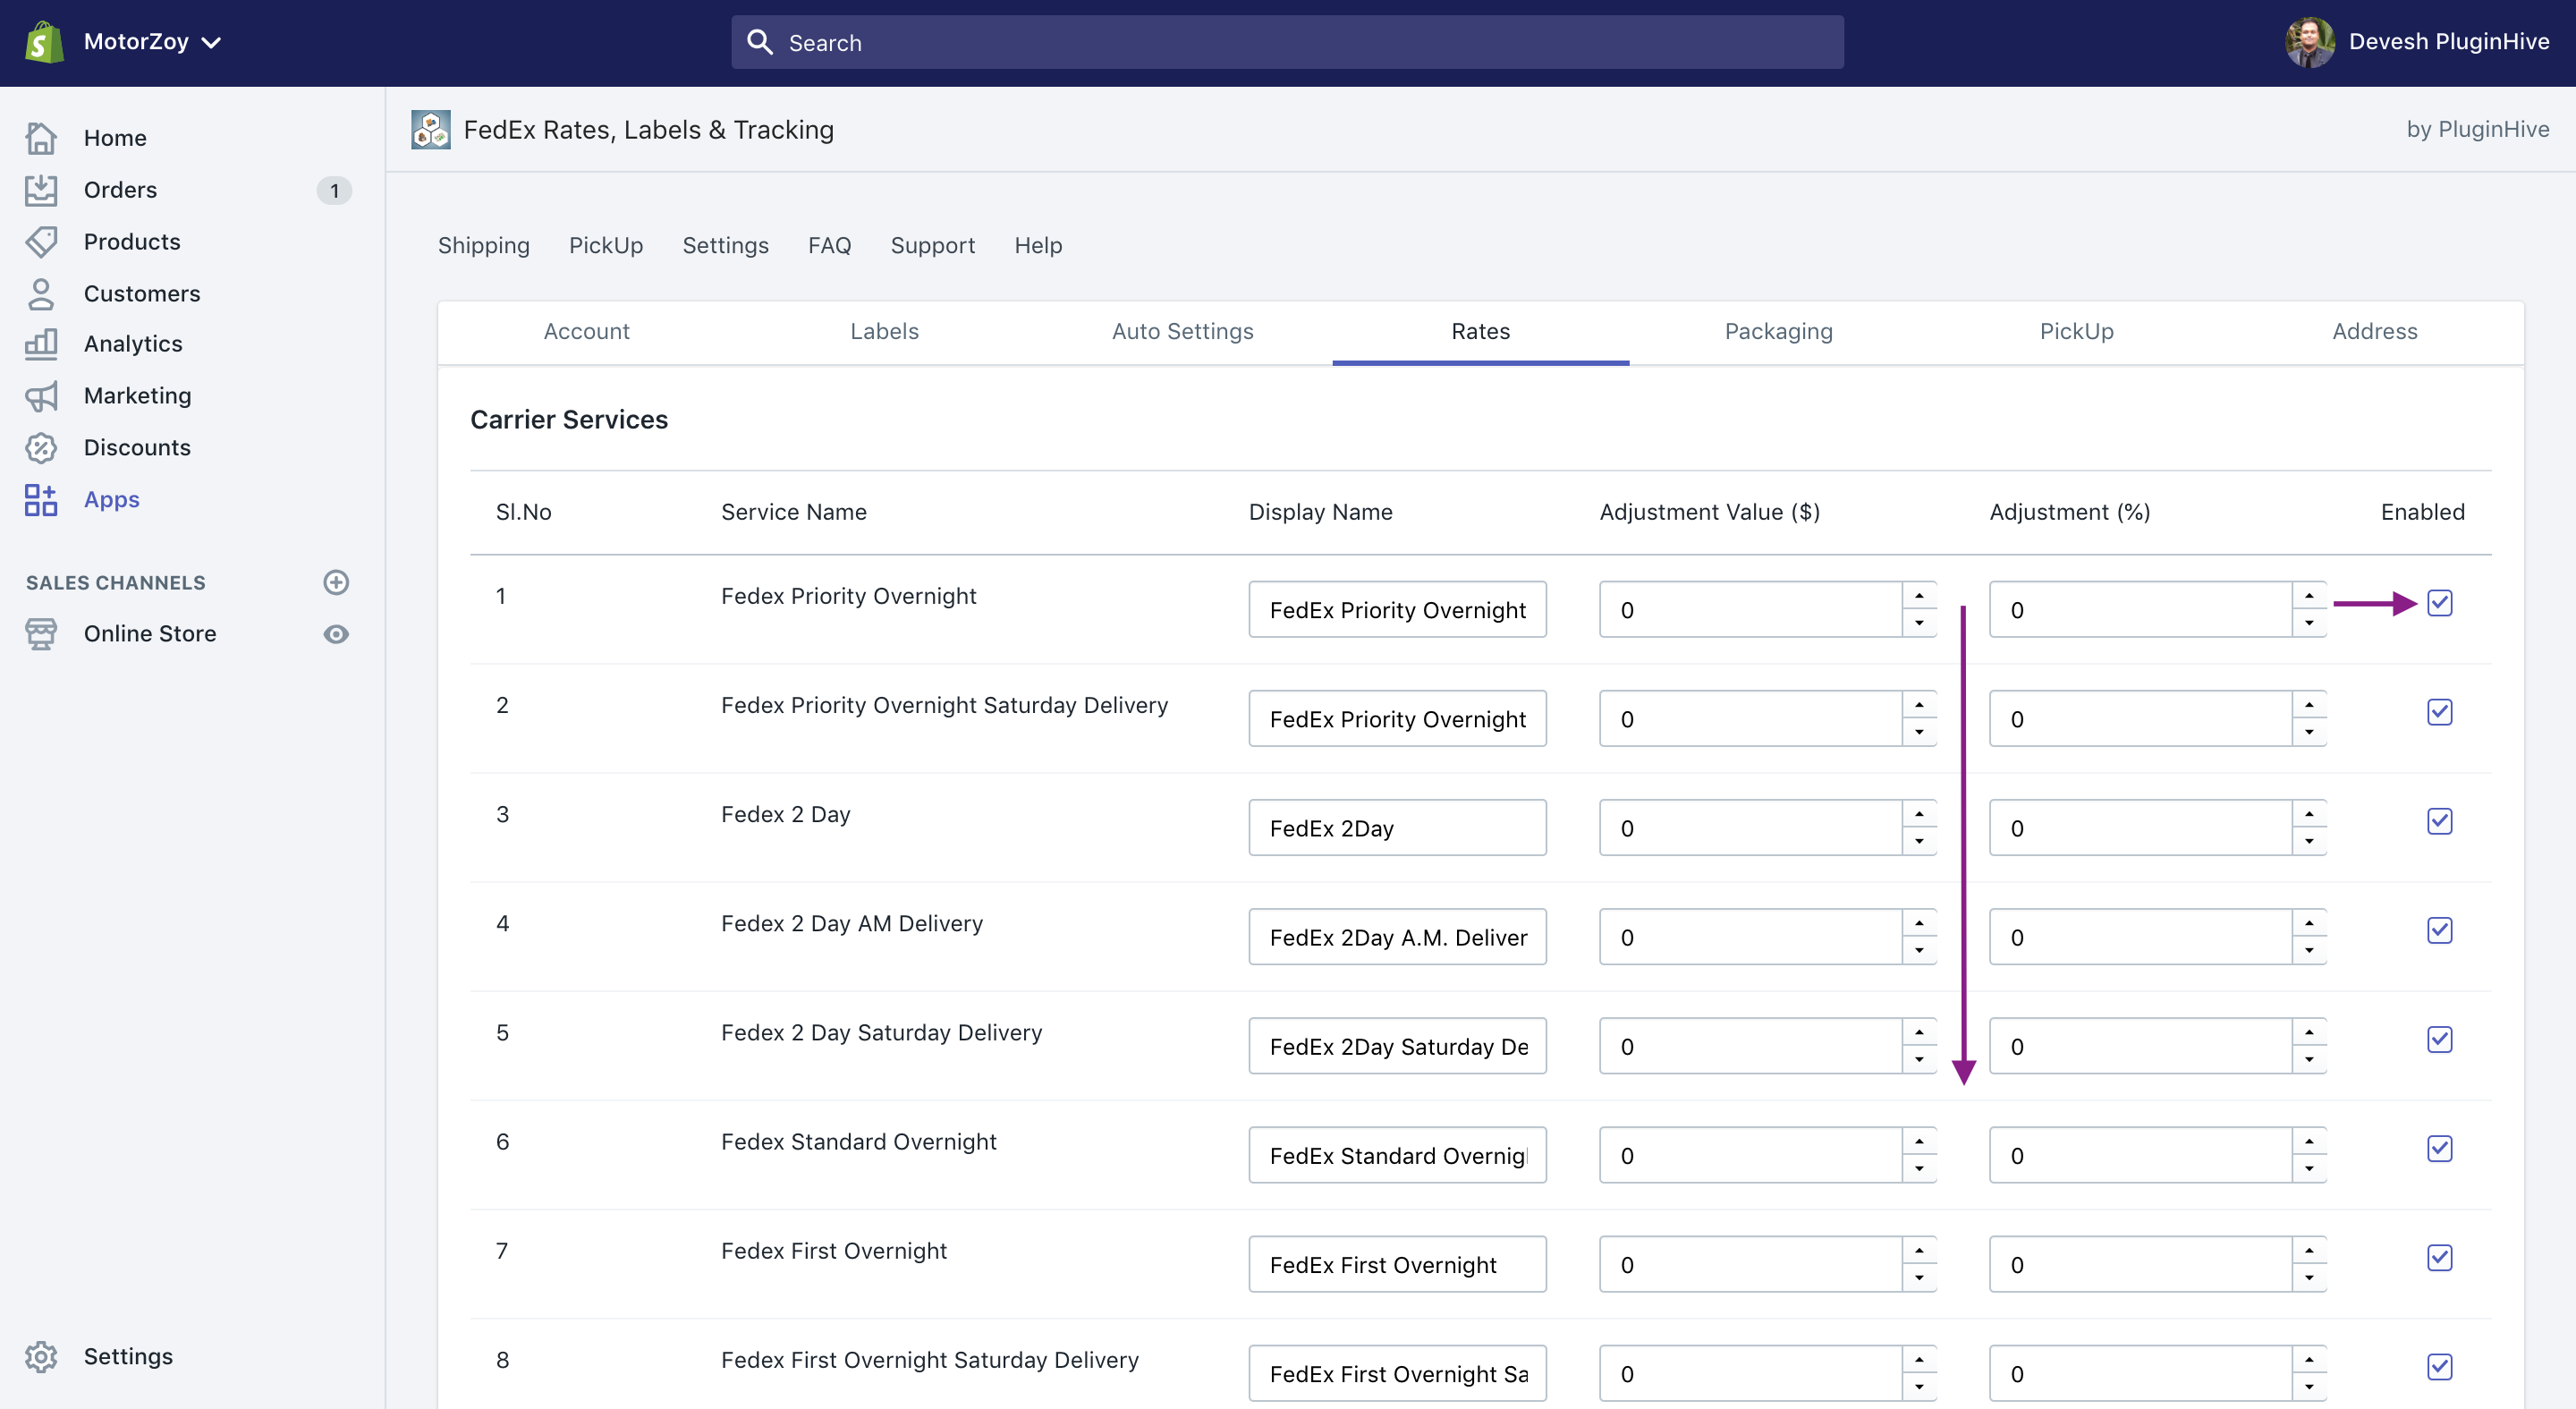The width and height of the screenshot is (2576, 1409).
Task: Open the Support menu
Action: tap(932, 246)
